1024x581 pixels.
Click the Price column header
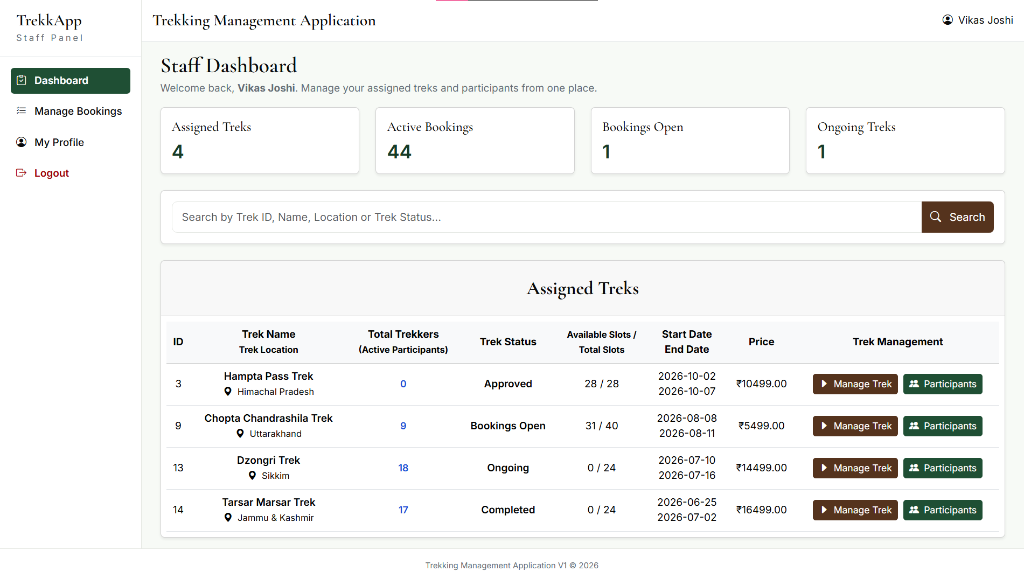coord(761,341)
